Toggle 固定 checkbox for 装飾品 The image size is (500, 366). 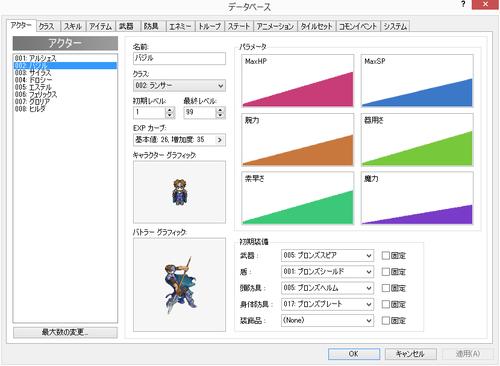[386, 321]
